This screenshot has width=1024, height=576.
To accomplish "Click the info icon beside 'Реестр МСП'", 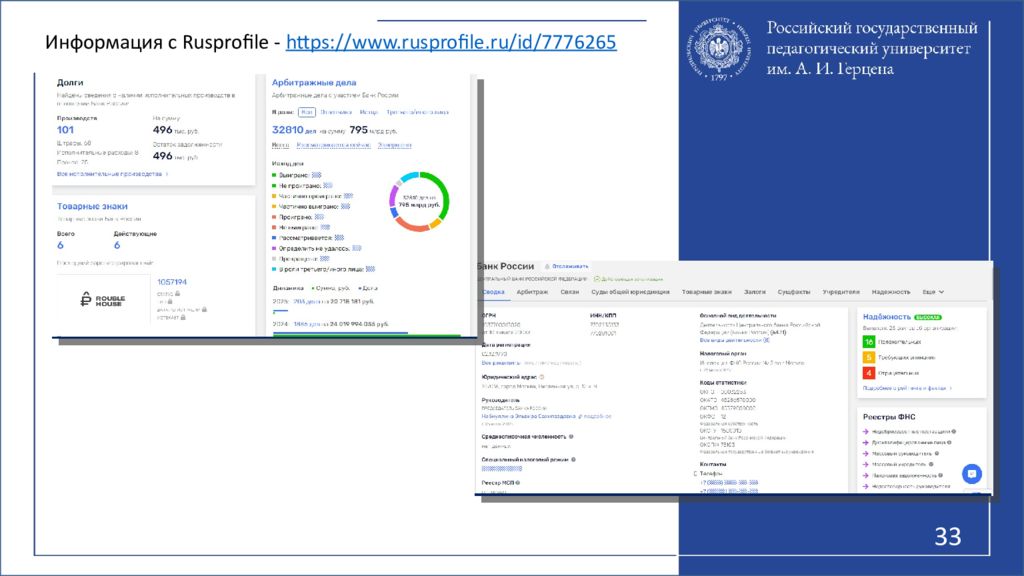I will point(518,483).
